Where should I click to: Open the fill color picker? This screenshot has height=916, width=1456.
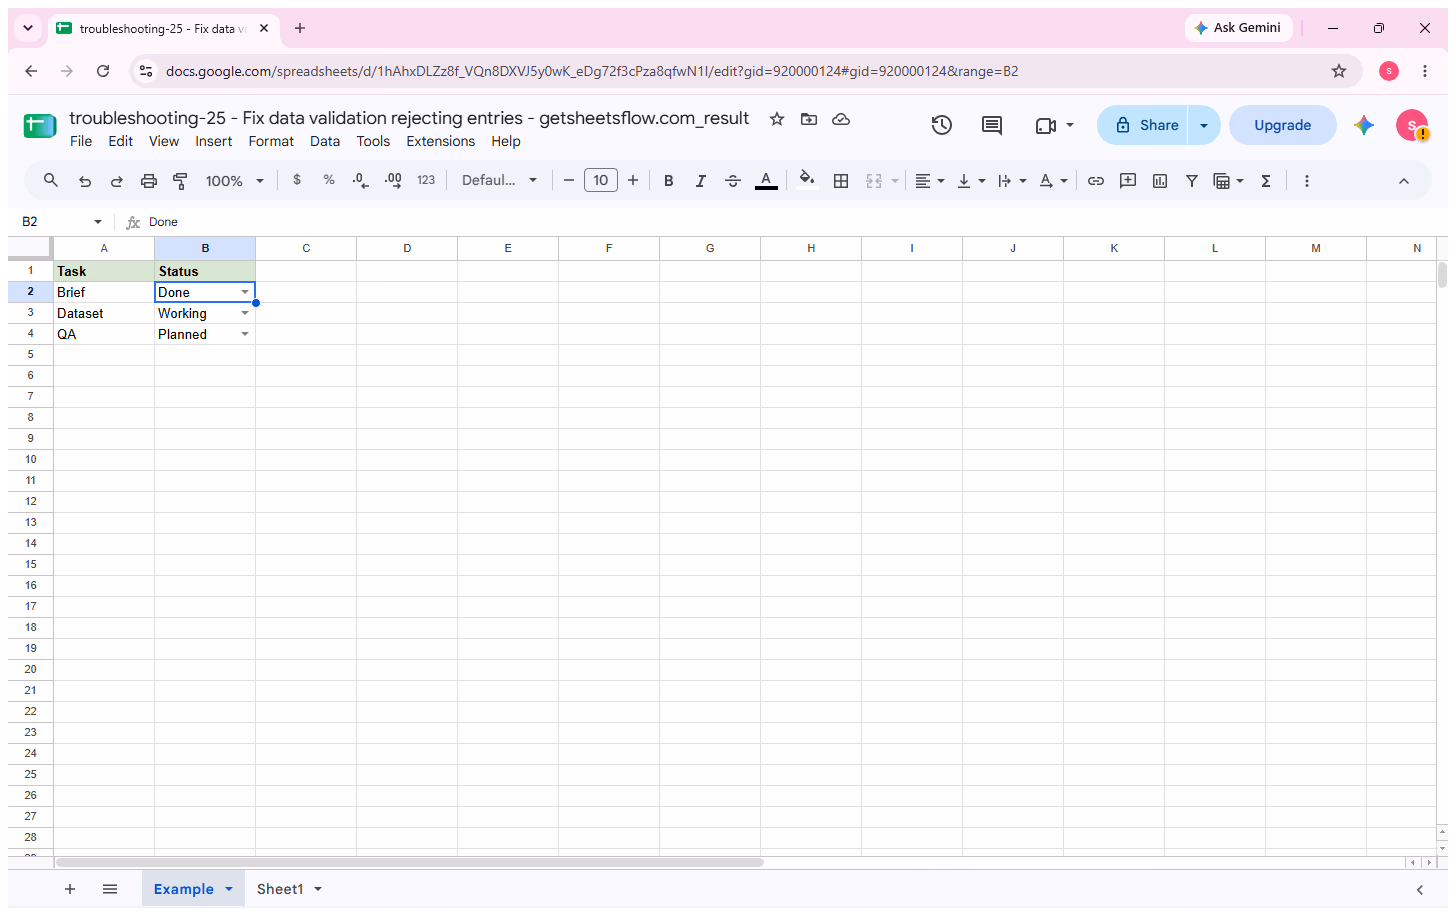click(x=806, y=181)
